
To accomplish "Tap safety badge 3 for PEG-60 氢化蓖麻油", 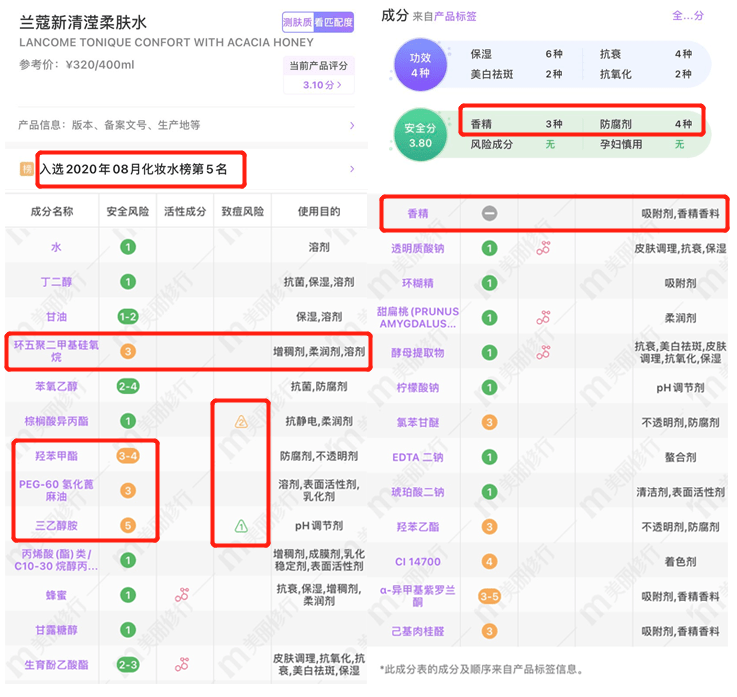I will pyautogui.click(x=128, y=491).
